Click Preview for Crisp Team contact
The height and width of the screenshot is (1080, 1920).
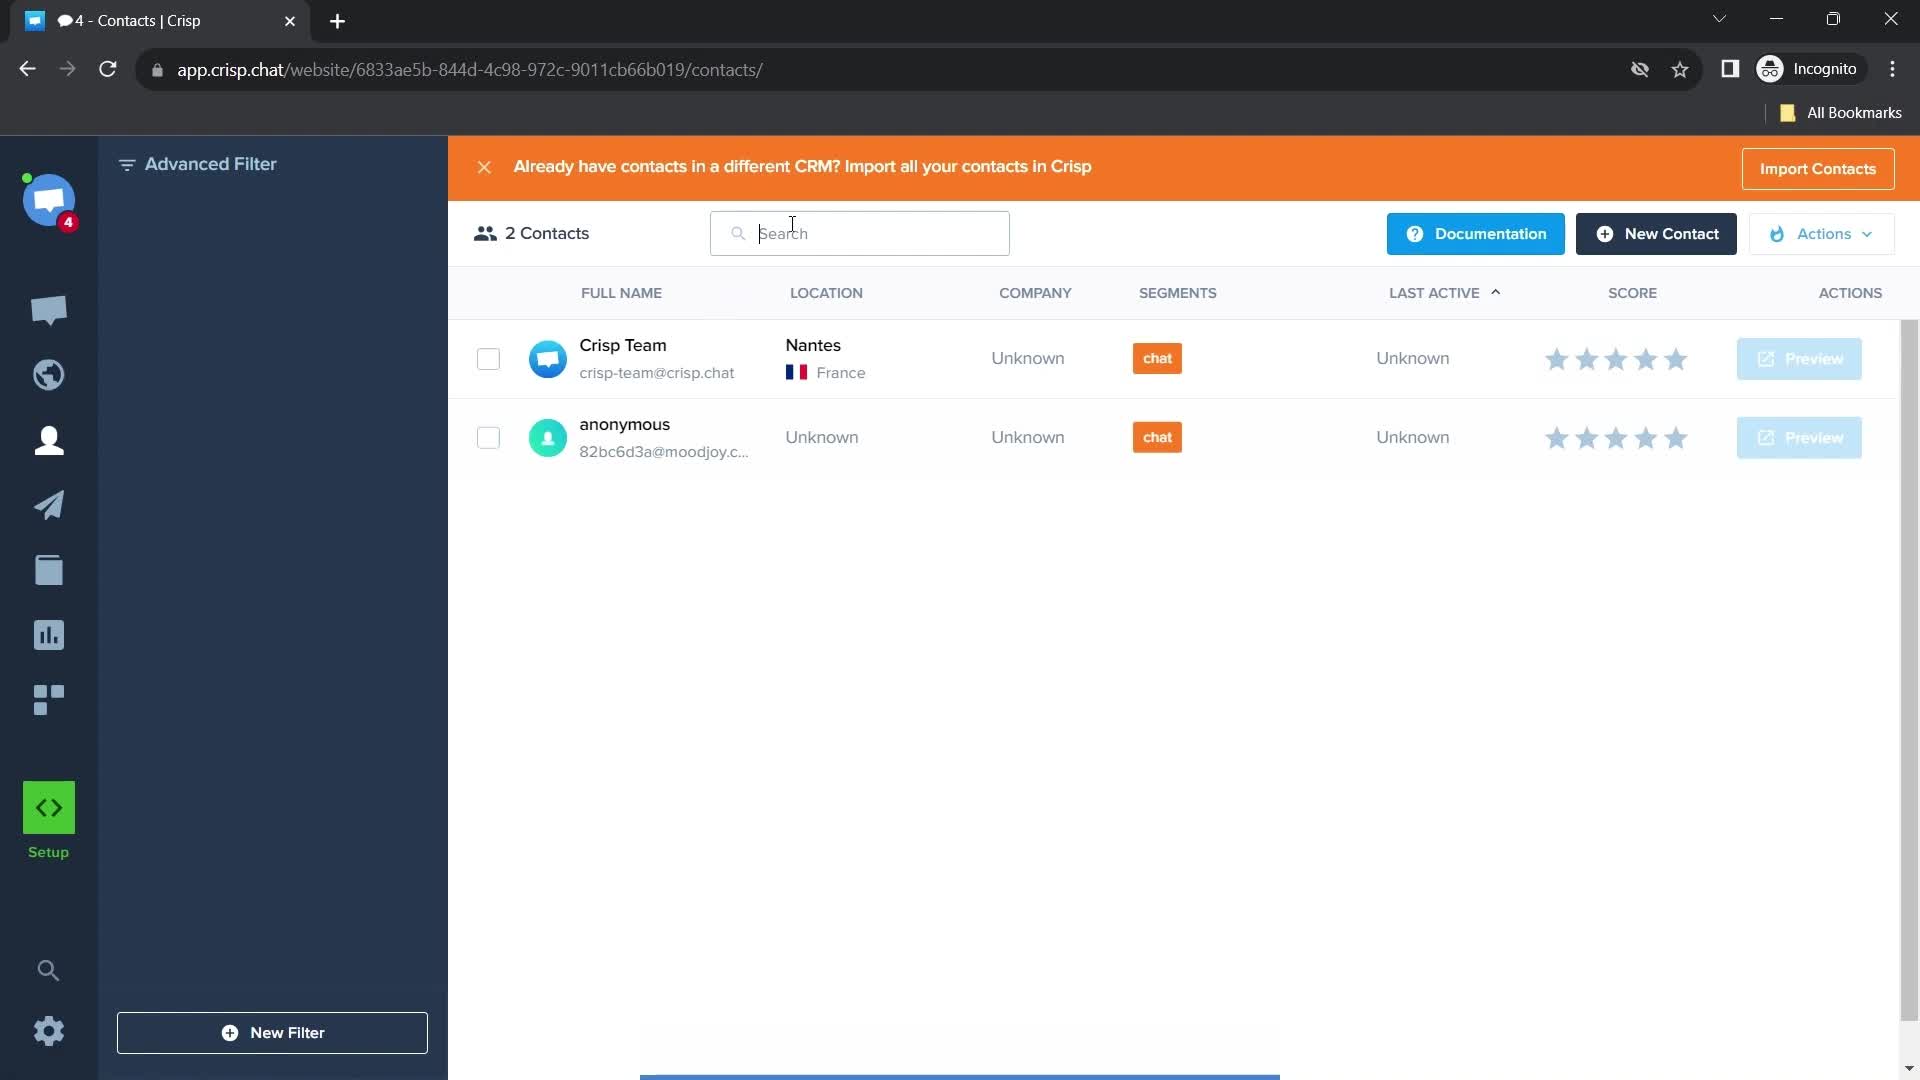coord(1800,359)
